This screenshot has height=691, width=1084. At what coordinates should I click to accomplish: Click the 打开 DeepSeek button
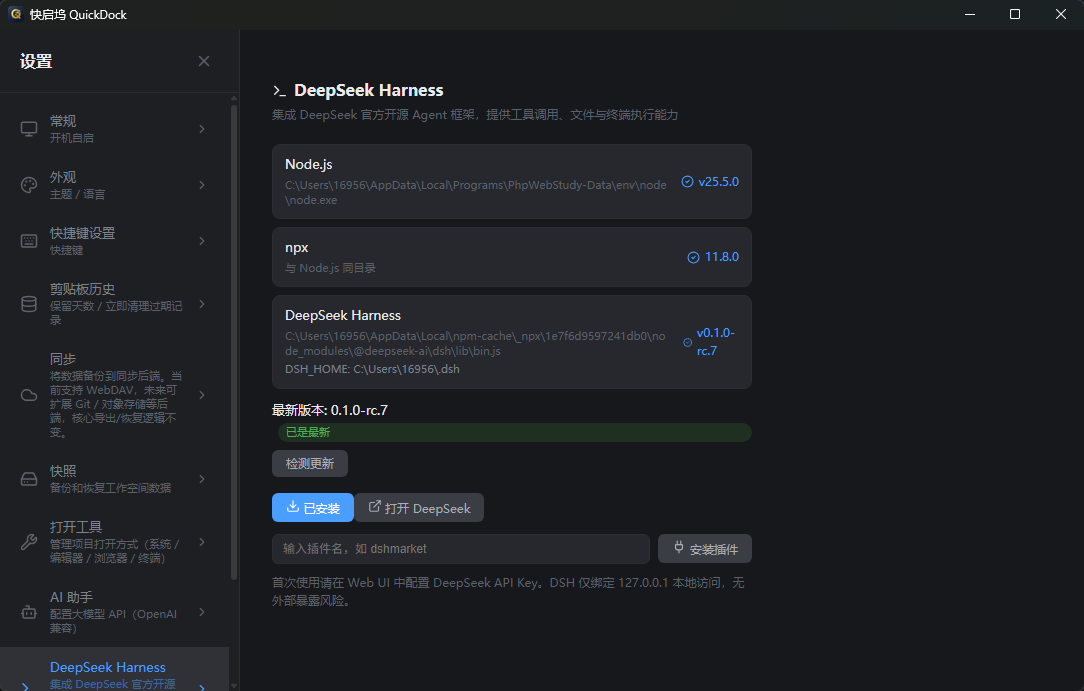(x=420, y=508)
